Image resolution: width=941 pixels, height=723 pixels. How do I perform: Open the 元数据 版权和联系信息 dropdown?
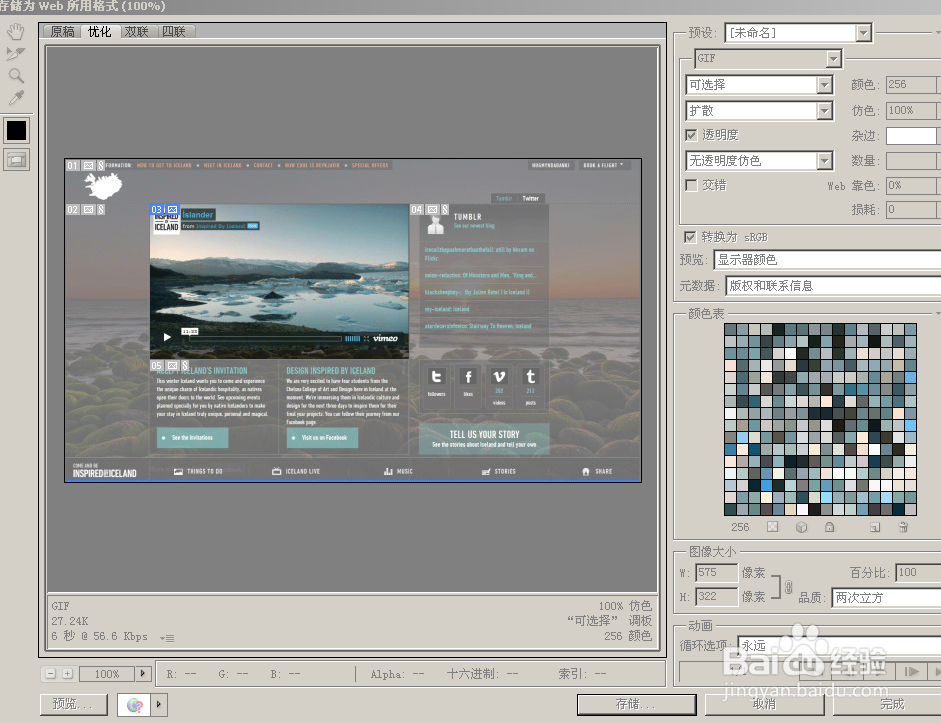tap(834, 286)
